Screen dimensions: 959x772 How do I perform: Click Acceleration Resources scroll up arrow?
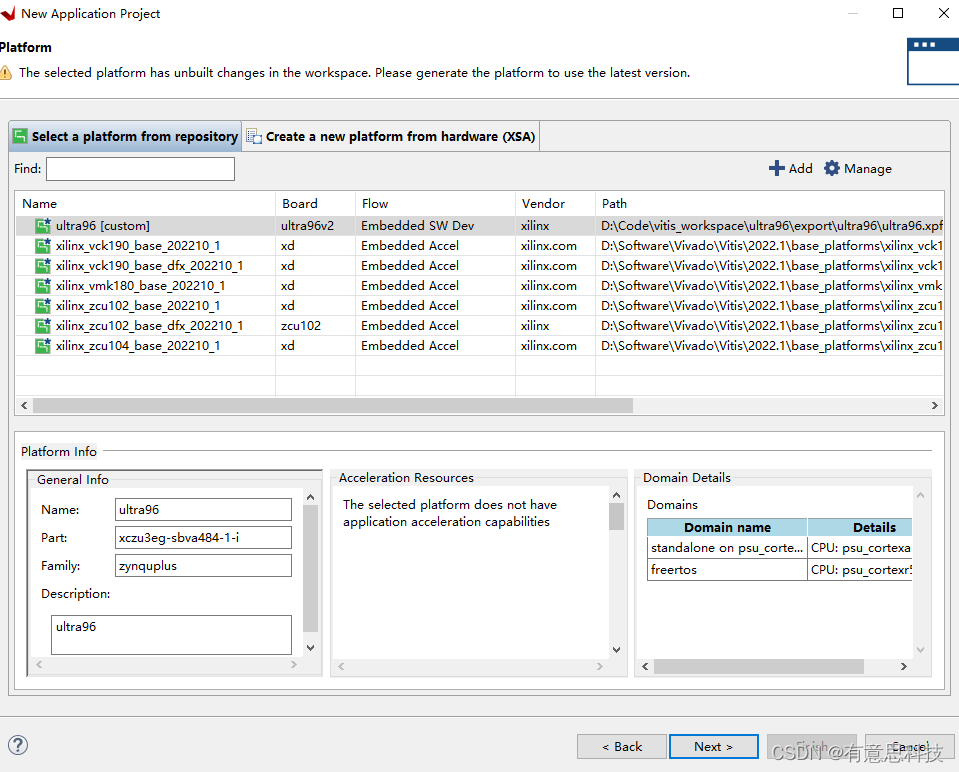[616, 495]
